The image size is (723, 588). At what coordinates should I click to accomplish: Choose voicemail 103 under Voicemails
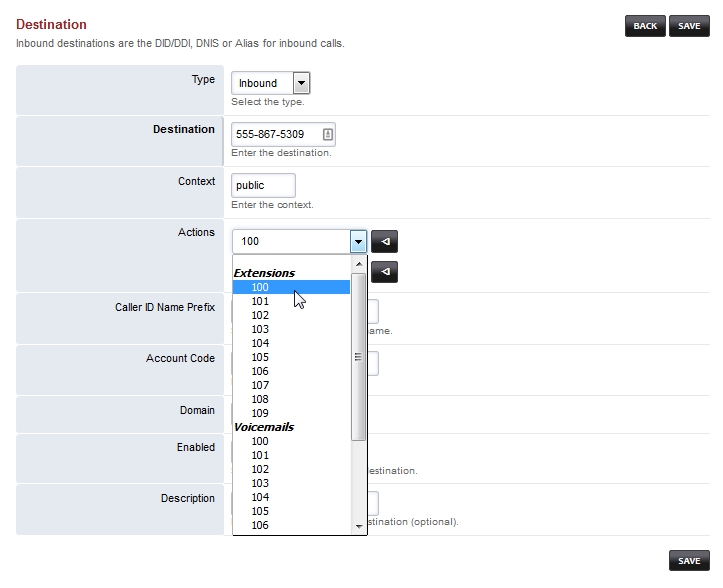[260, 483]
